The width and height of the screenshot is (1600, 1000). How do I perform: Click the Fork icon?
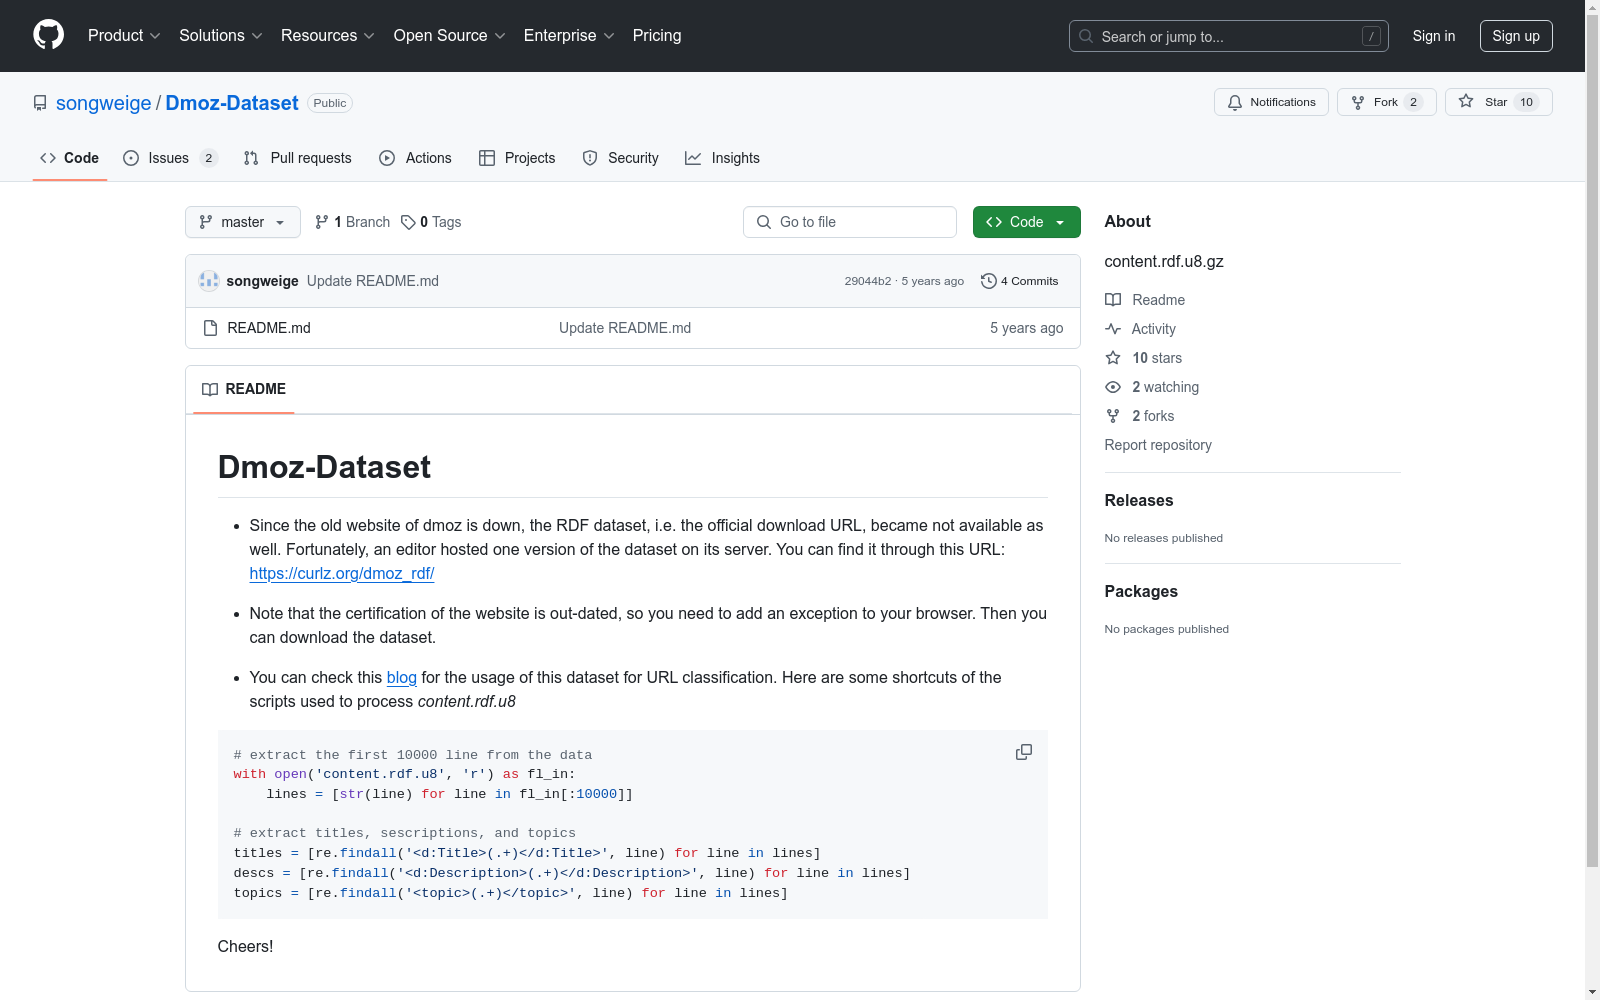[x=1358, y=102]
